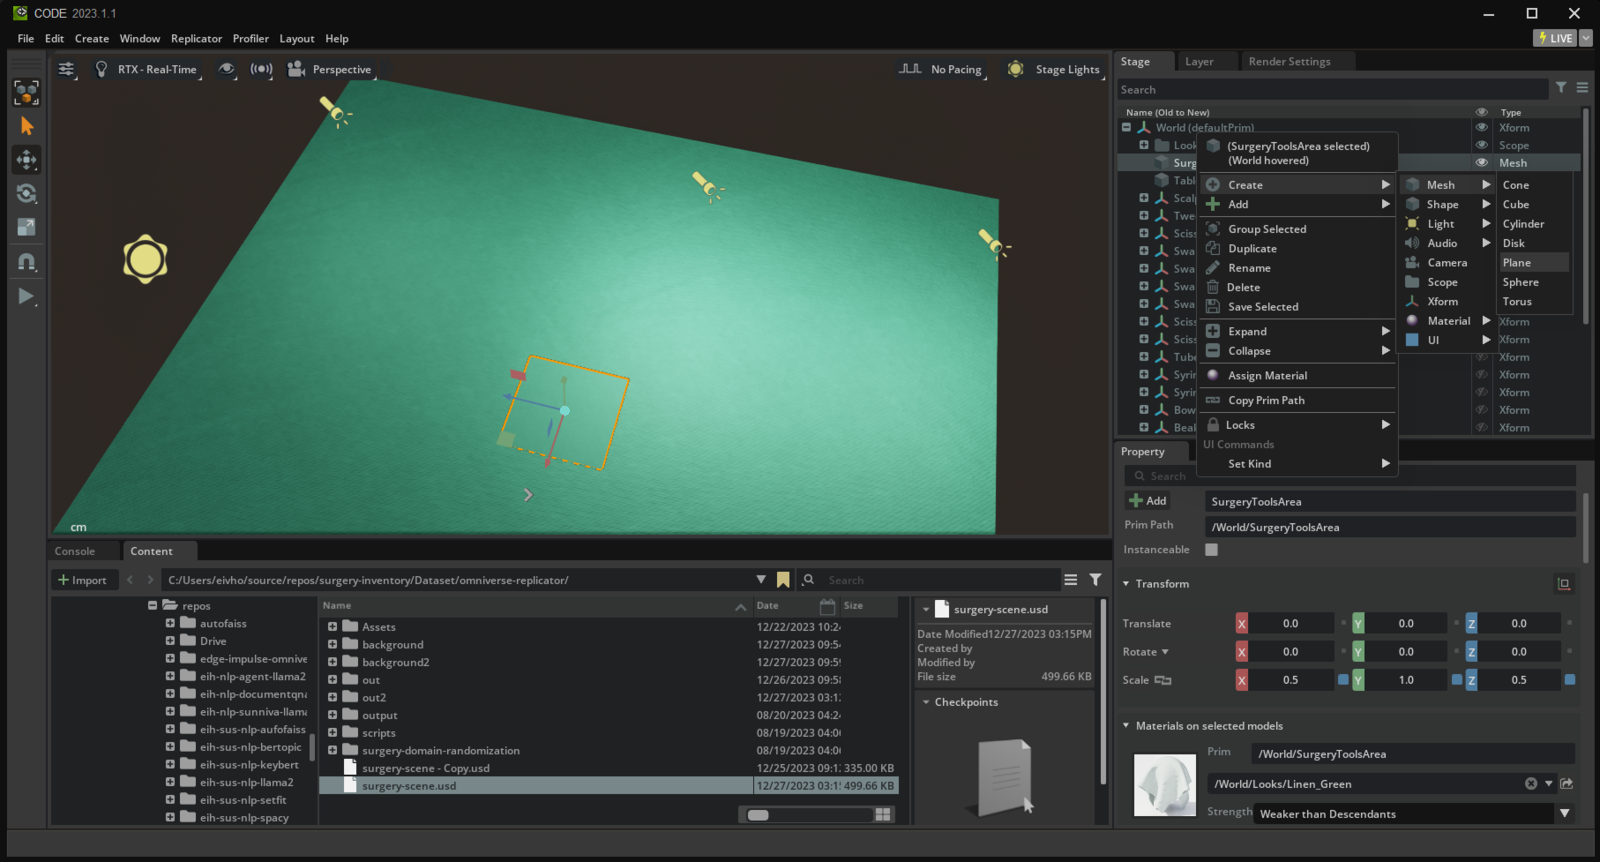This screenshot has width=1600, height=862.
Task: Click the Import button
Action: coord(82,580)
